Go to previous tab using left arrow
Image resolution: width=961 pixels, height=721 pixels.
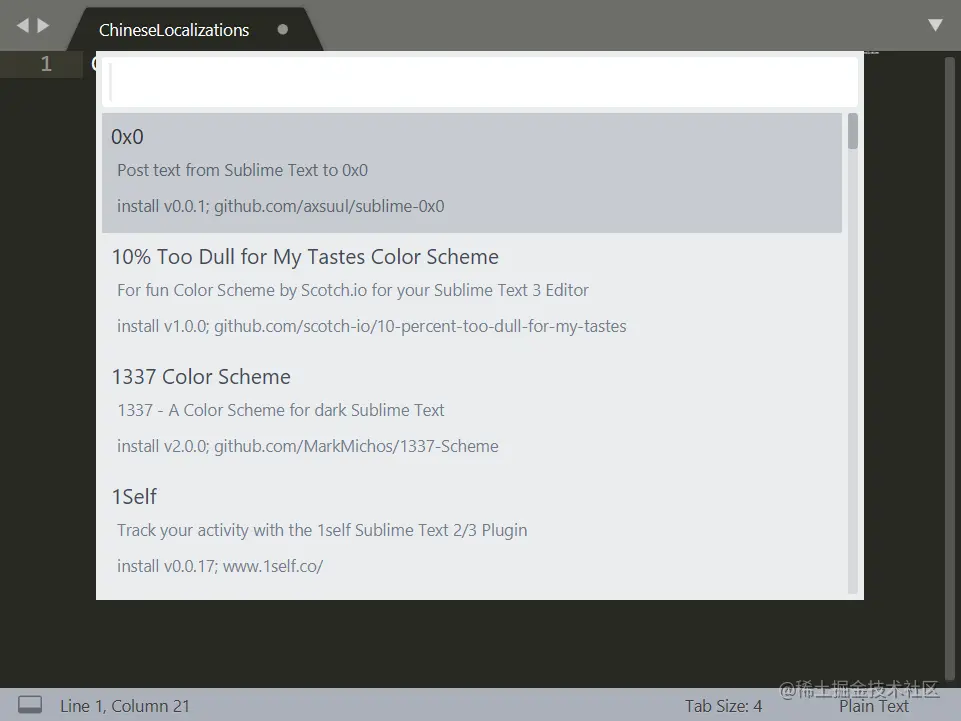(x=23, y=25)
